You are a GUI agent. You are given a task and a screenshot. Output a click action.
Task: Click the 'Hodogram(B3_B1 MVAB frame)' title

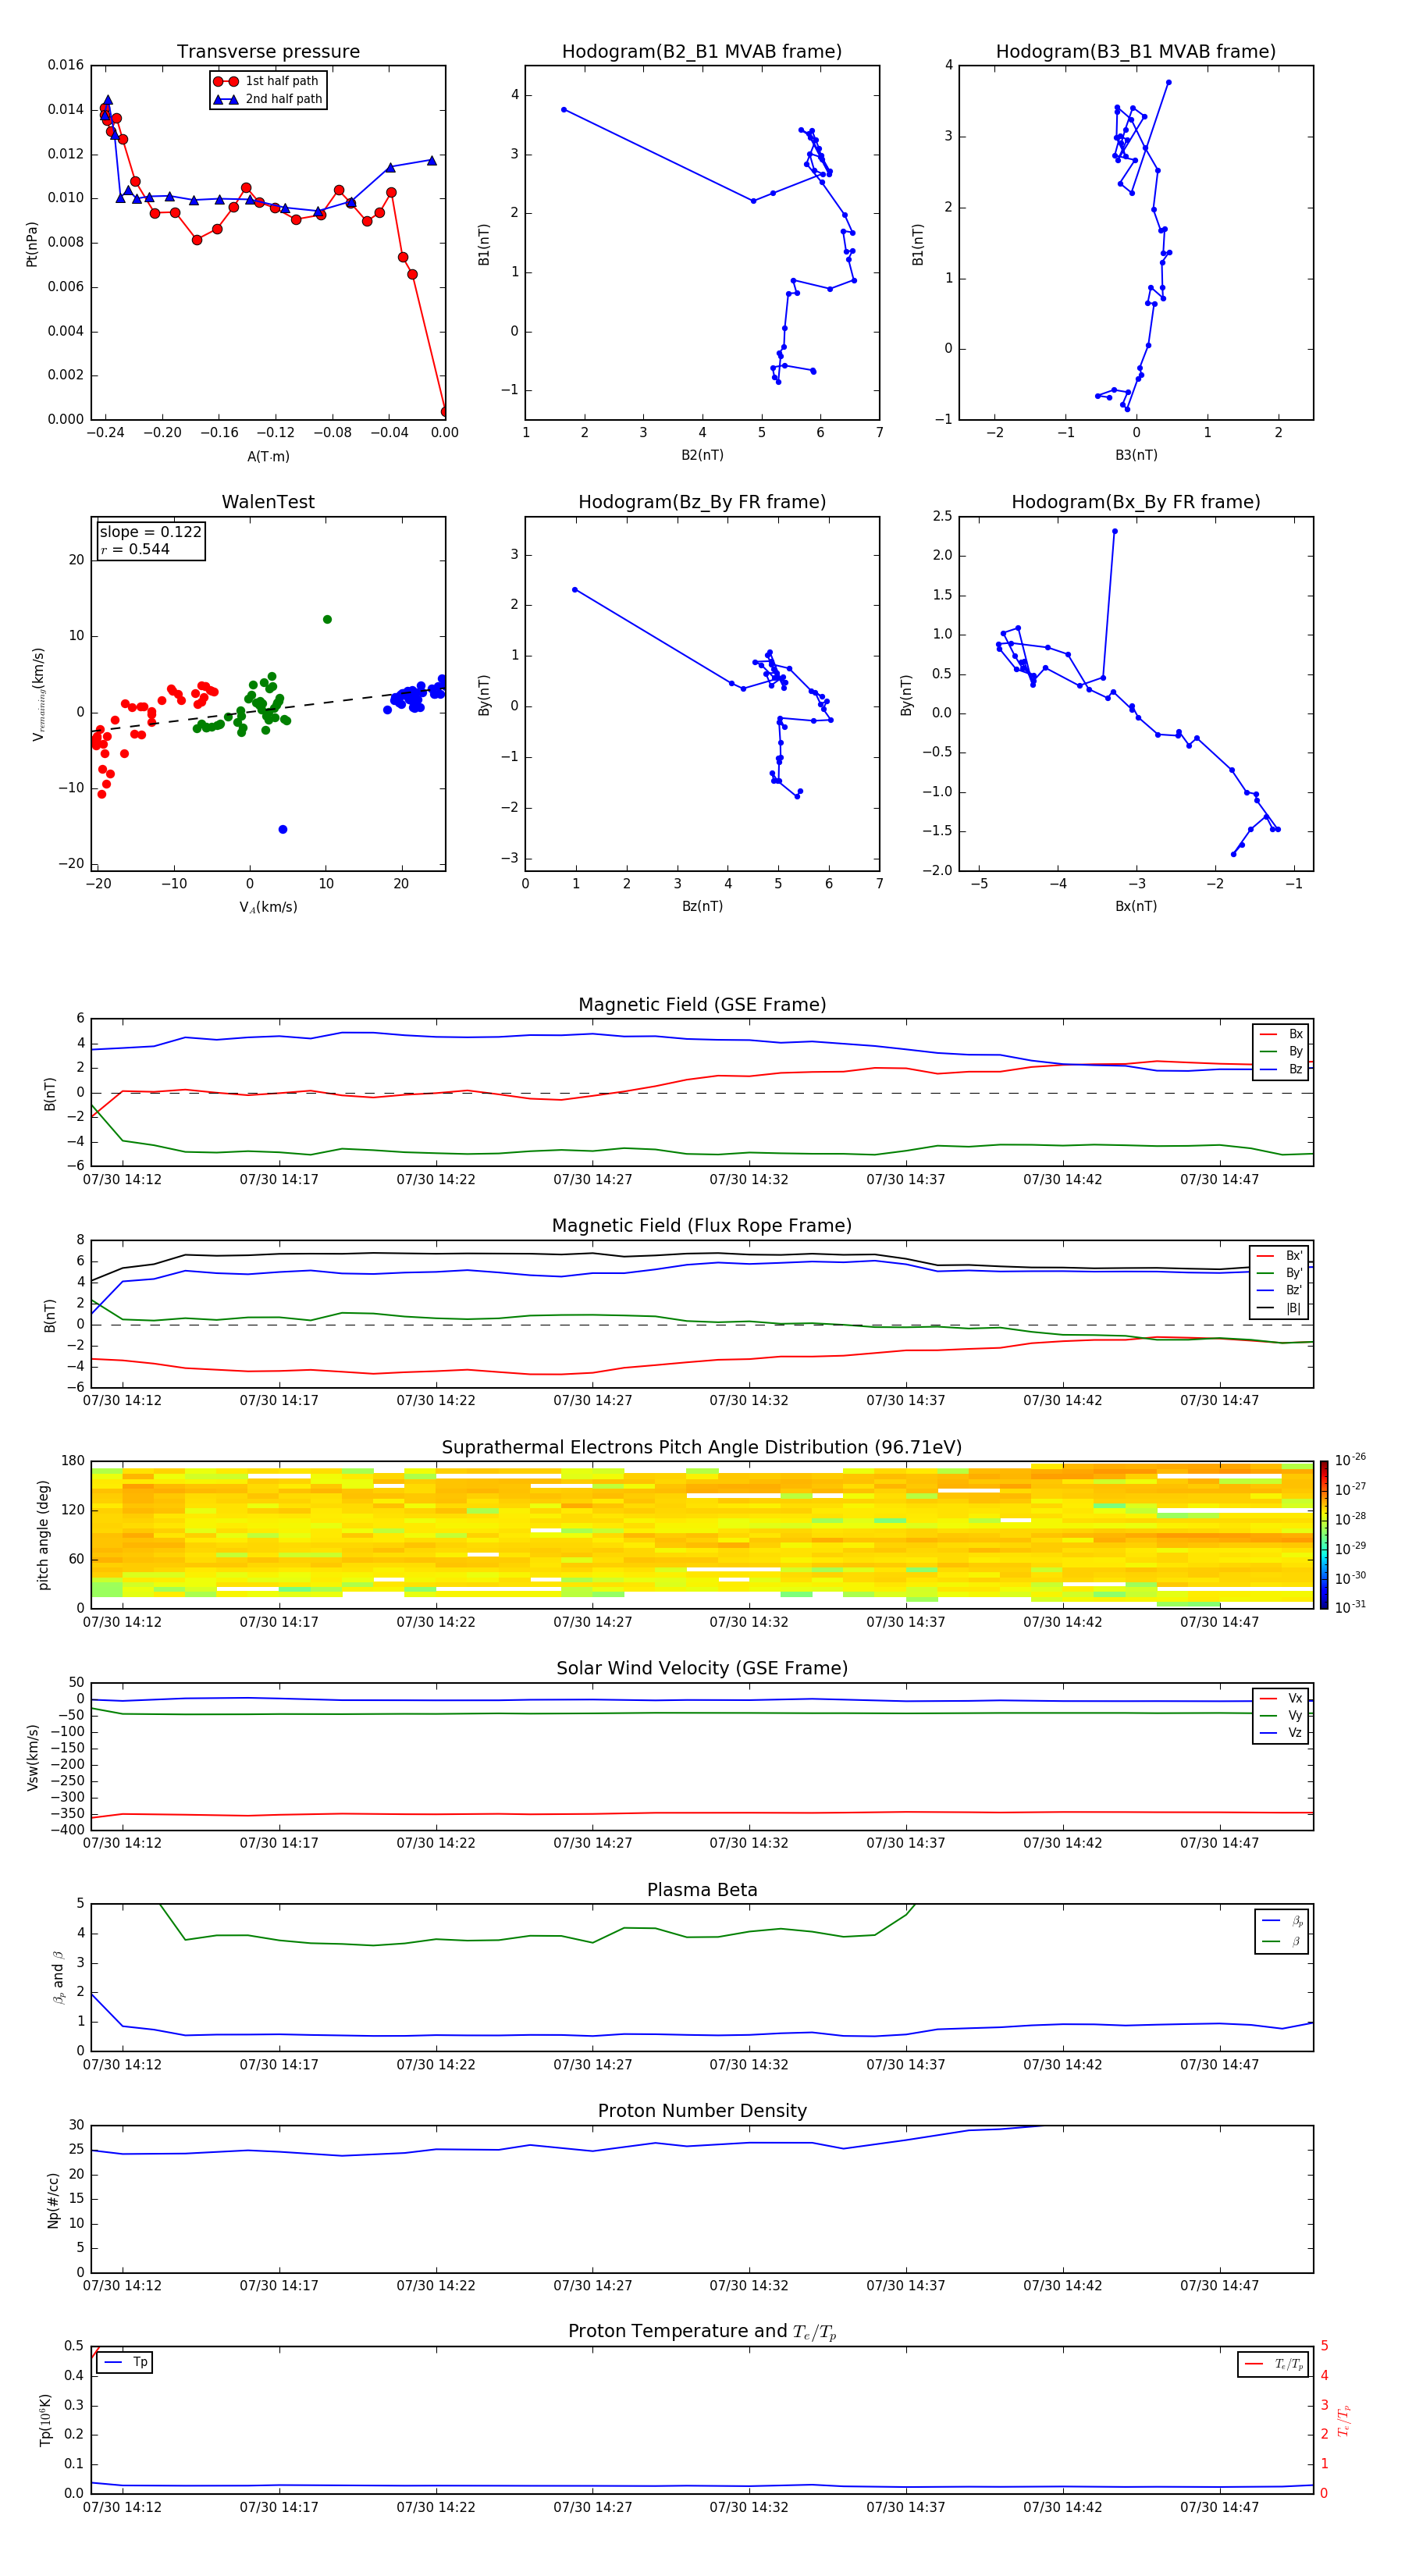1136,51
